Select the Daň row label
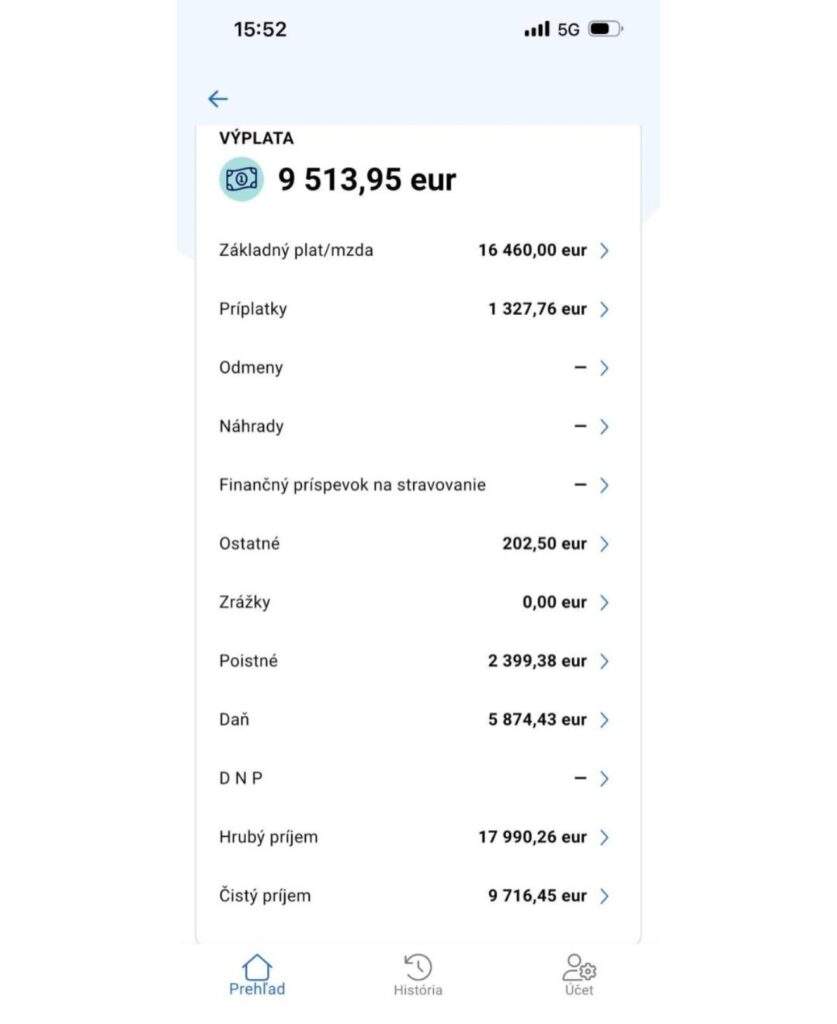The image size is (837, 1024). click(234, 720)
